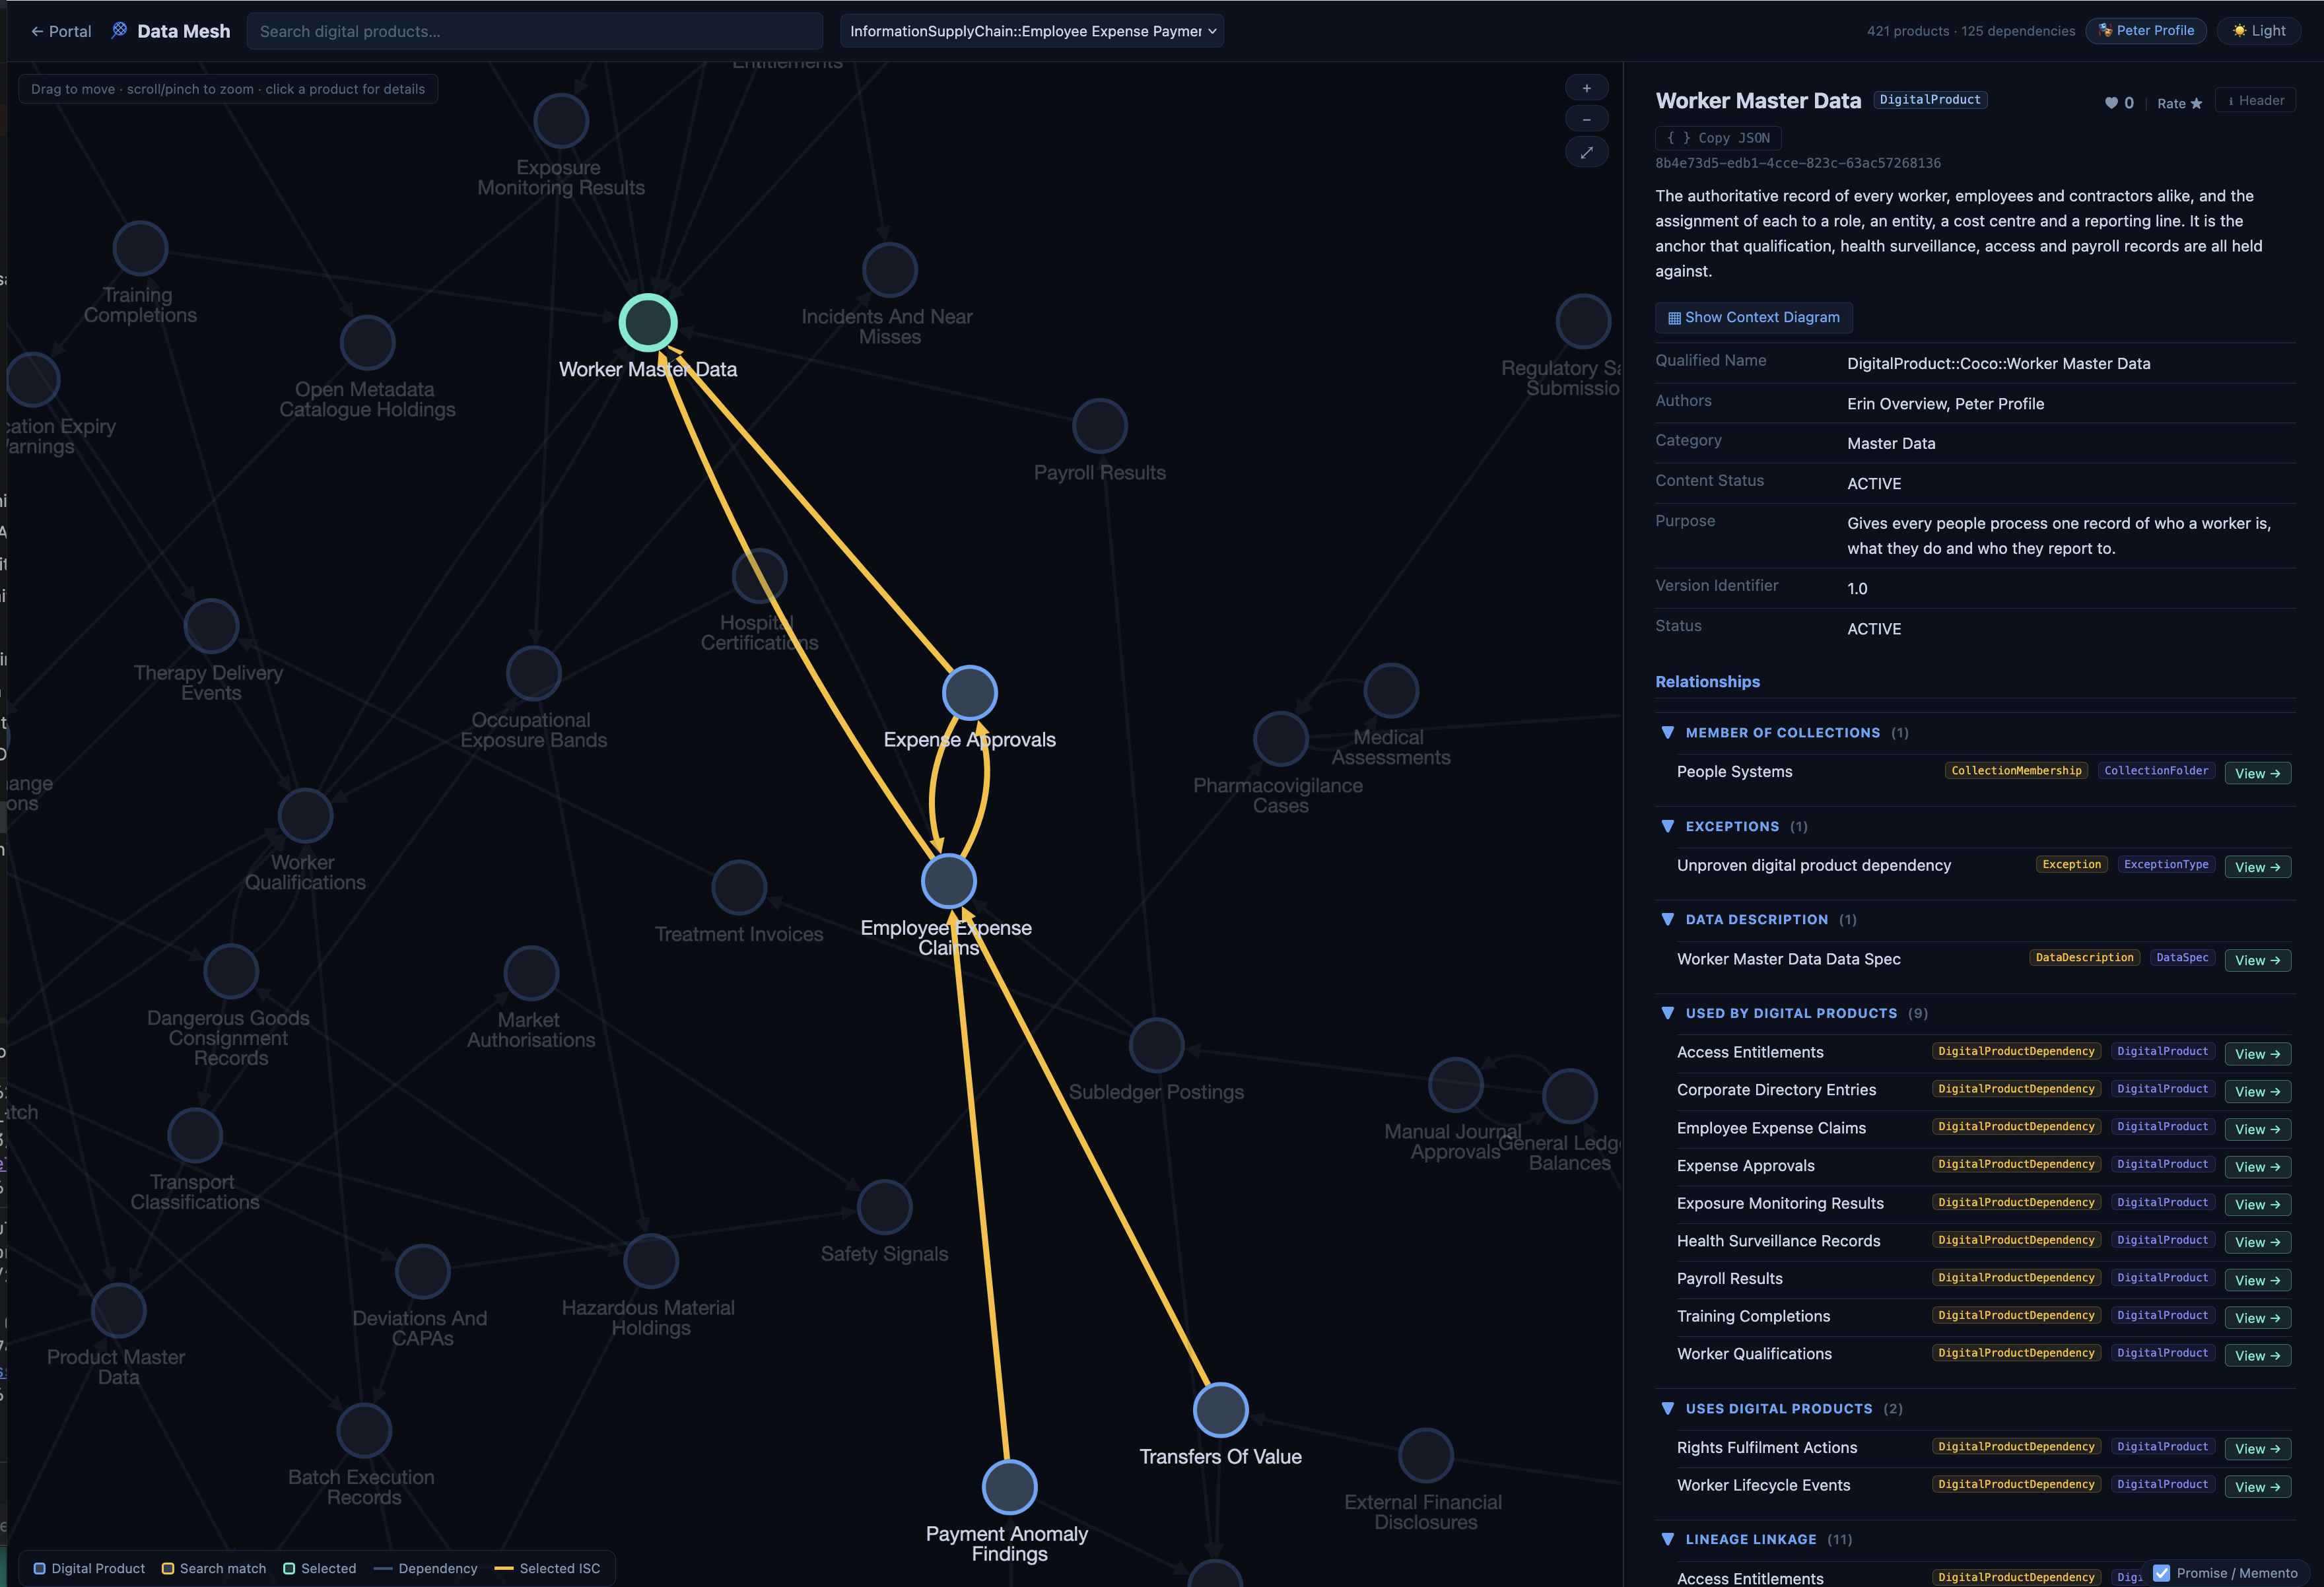2324x1587 pixels.
Task: Select the Treatment Invoices node circle
Action: coord(739,887)
